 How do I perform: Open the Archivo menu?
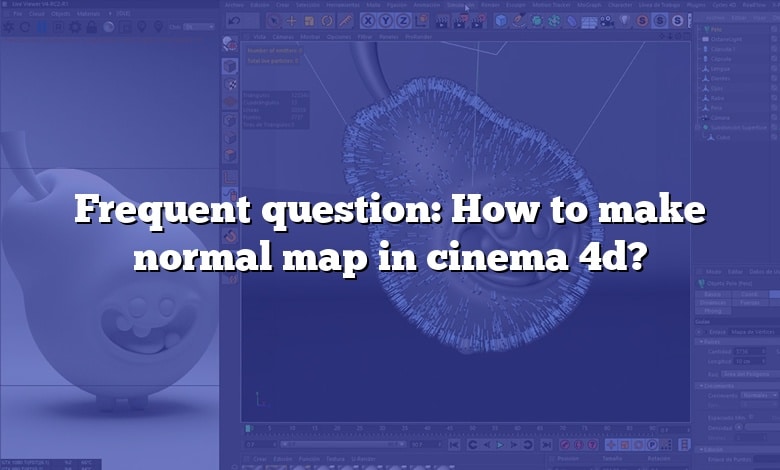pyautogui.click(x=234, y=5)
